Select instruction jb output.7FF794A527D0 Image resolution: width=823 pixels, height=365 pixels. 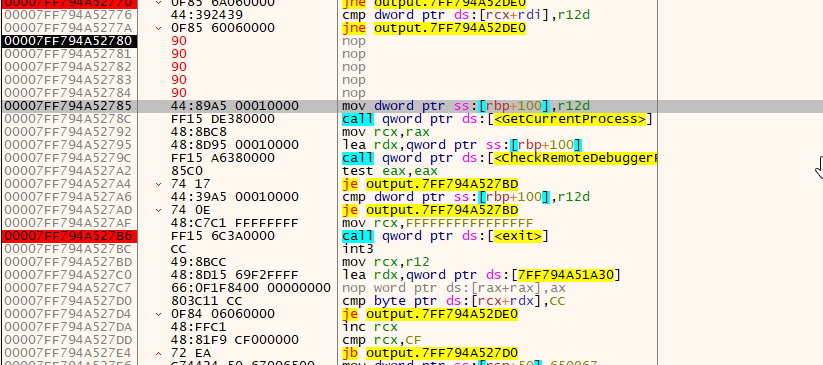(430, 352)
